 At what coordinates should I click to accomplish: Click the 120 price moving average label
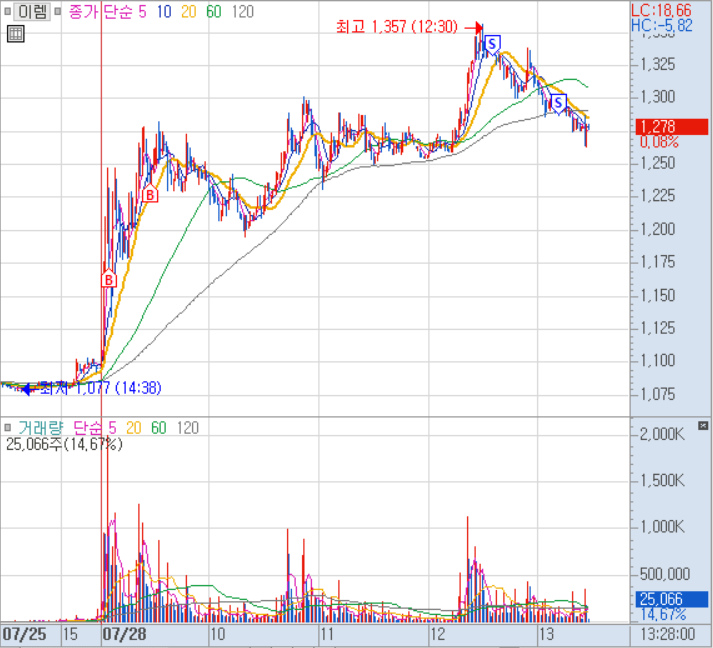click(x=242, y=12)
